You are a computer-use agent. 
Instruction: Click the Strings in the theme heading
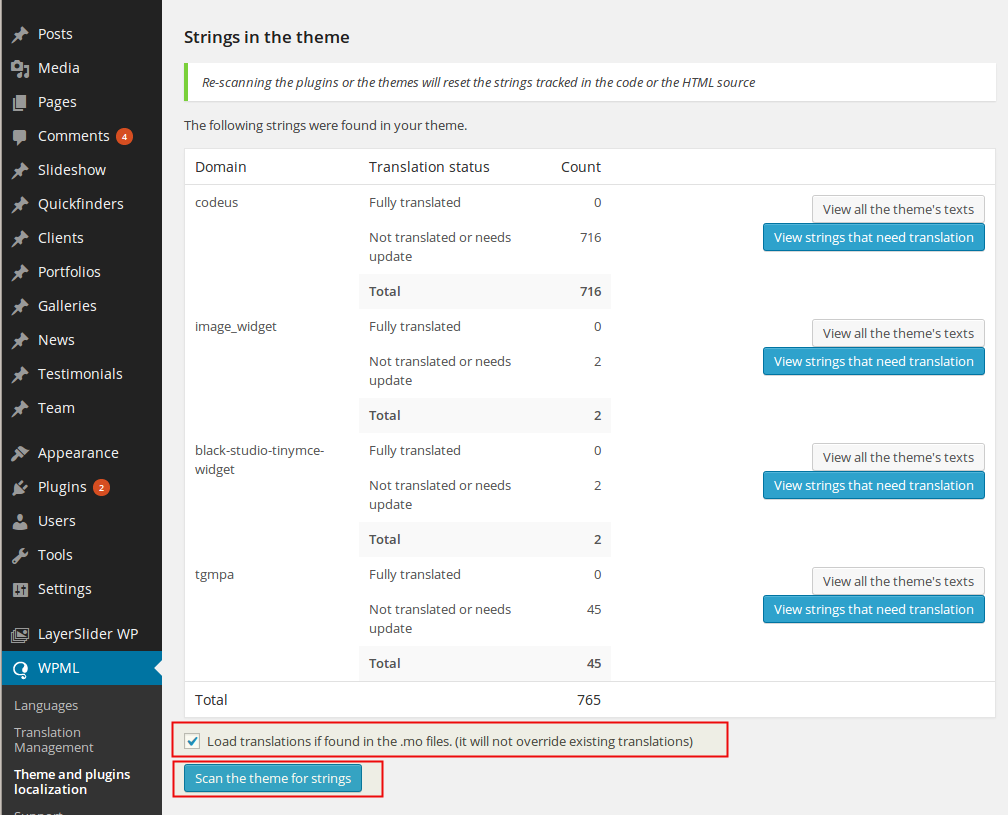tap(267, 37)
